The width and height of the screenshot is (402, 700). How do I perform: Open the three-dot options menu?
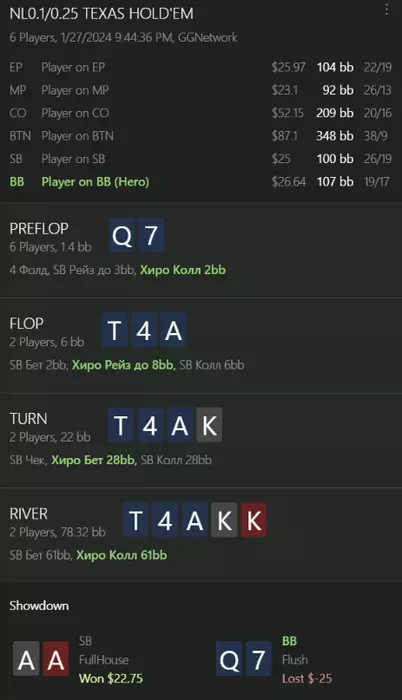click(386, 9)
